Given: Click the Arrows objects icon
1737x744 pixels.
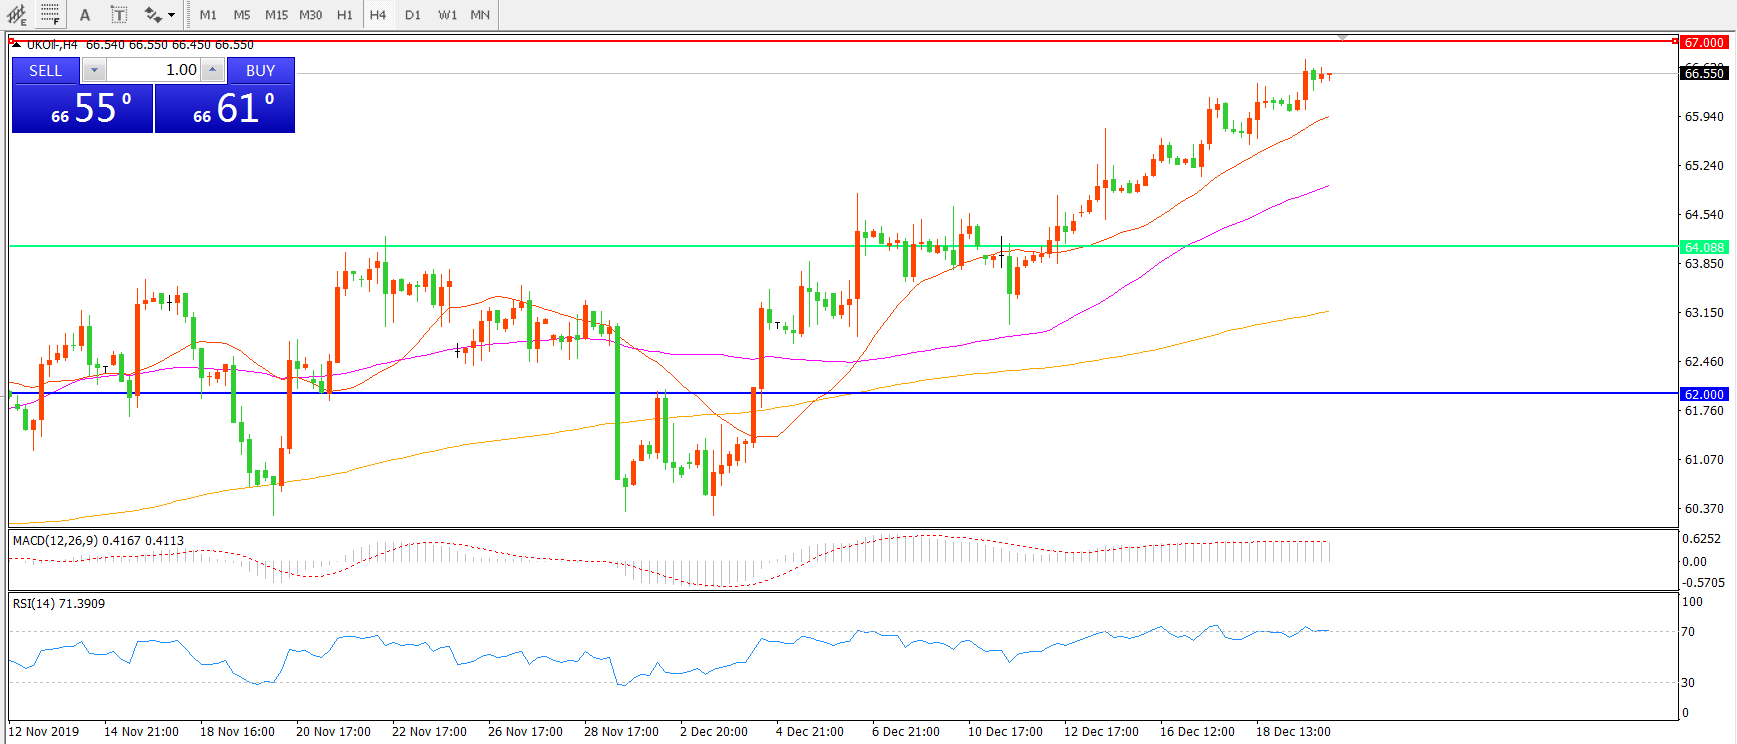Looking at the screenshot, I should (153, 15).
